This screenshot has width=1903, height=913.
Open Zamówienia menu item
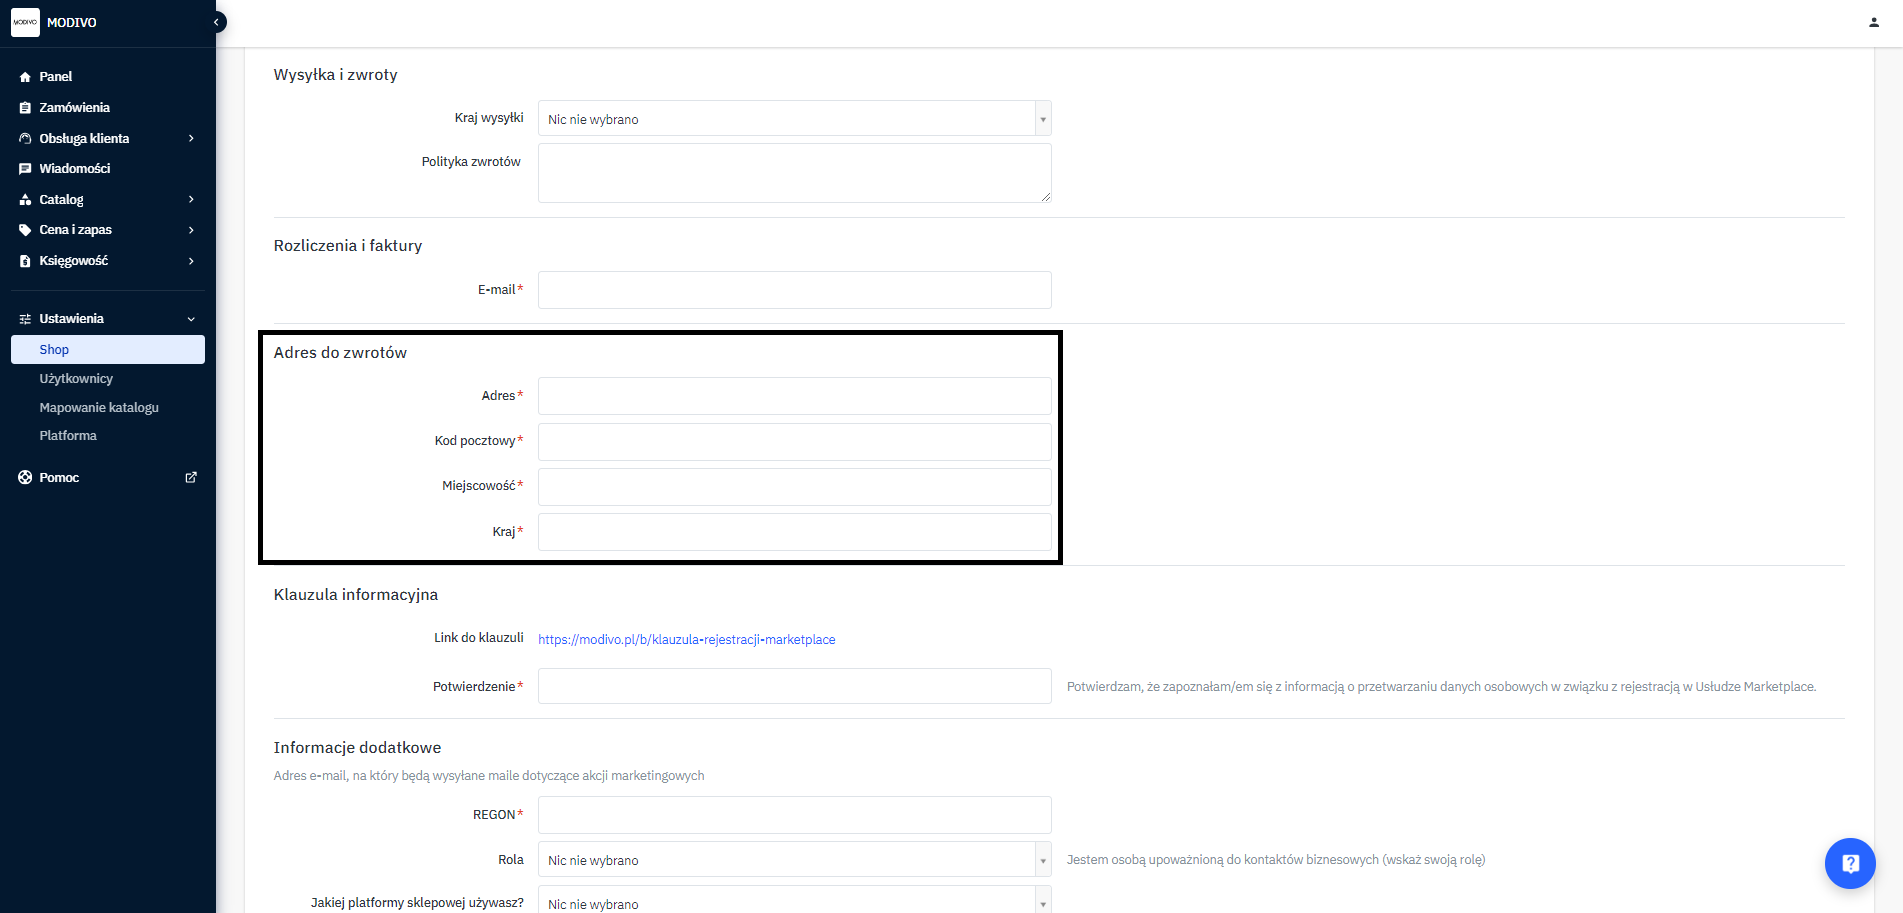tap(75, 108)
